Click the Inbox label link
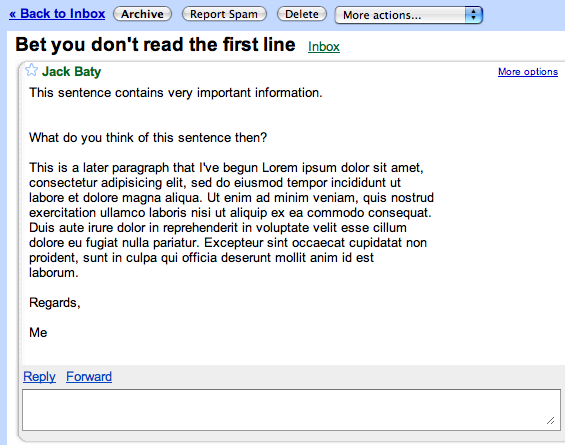Screen dimensions: 565x445 pos(324,46)
